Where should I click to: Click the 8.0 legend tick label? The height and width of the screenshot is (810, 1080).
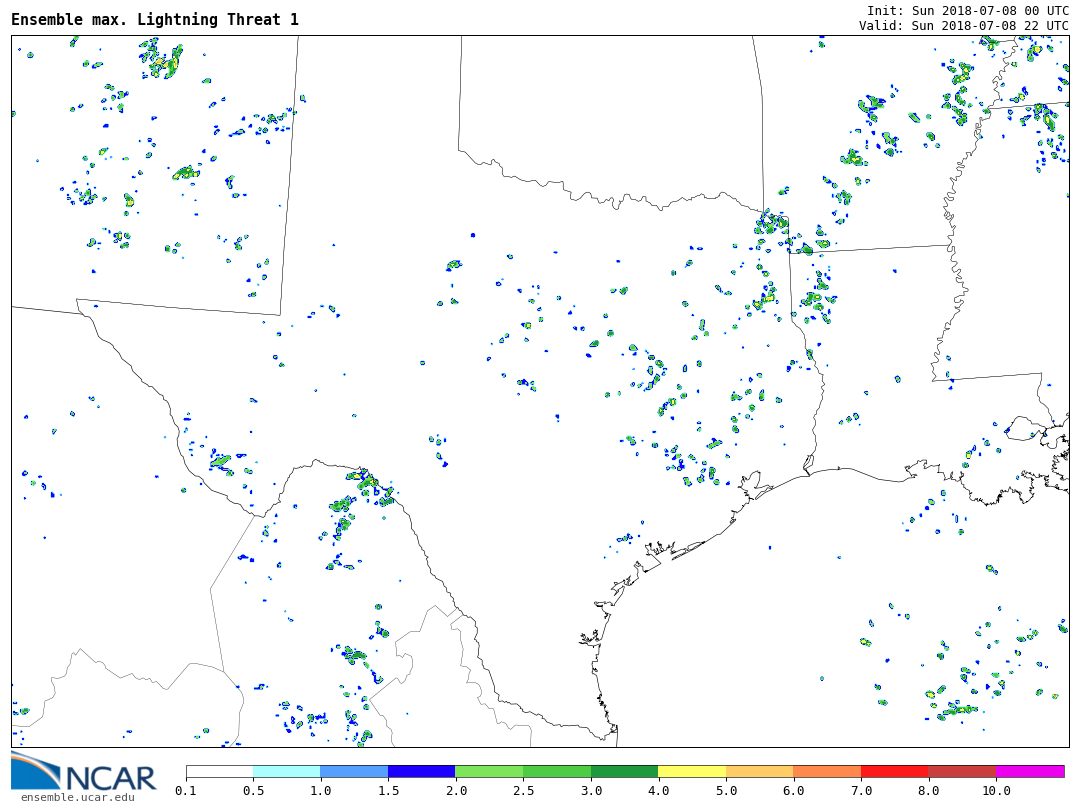point(928,790)
